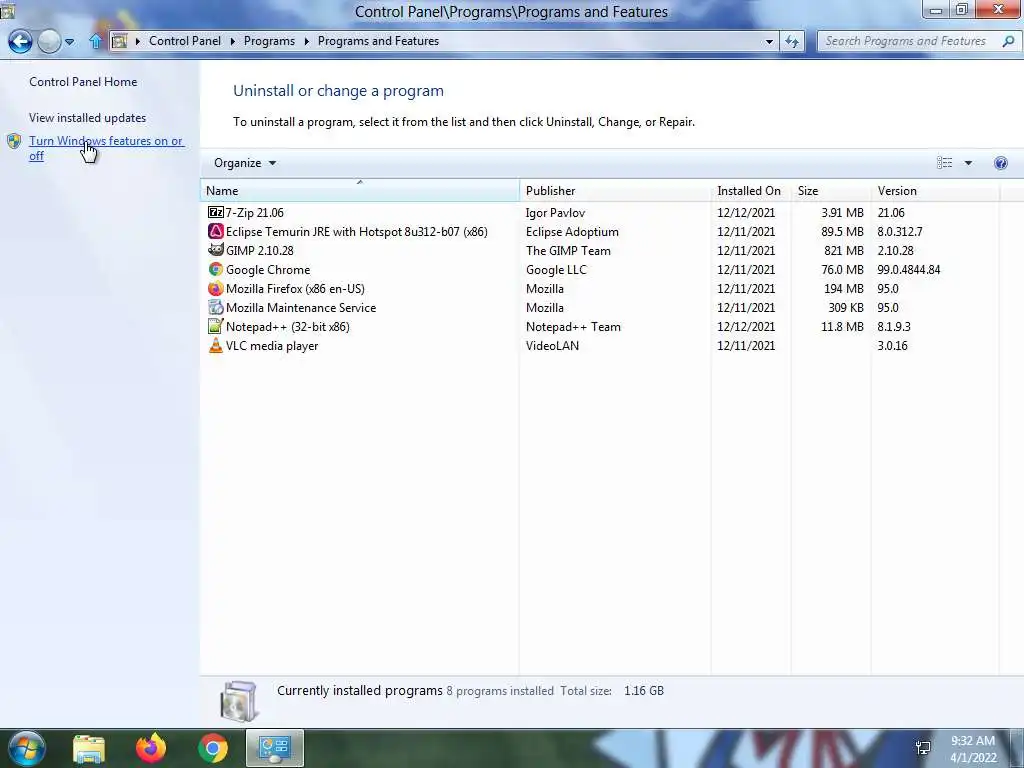
Task: Click the Notepad++ list icon
Action: tap(216, 326)
